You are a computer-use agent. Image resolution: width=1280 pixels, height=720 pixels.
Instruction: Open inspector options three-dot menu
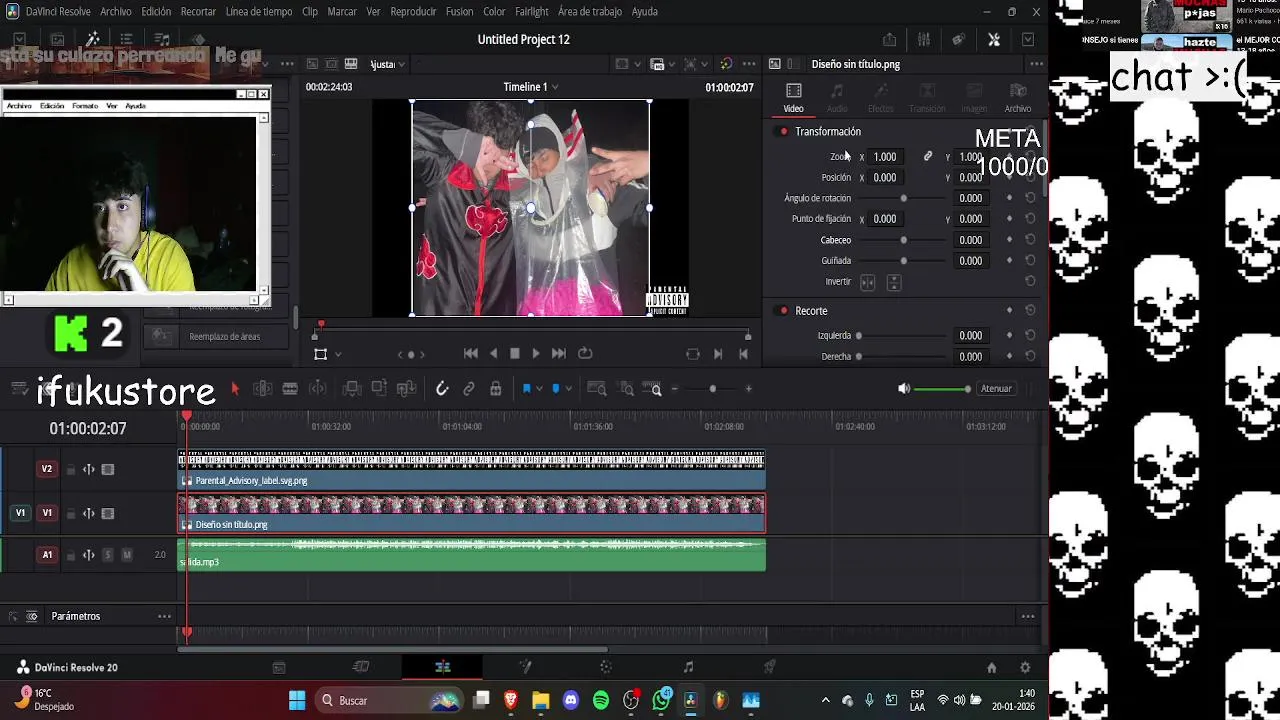pyautogui.click(x=1037, y=64)
